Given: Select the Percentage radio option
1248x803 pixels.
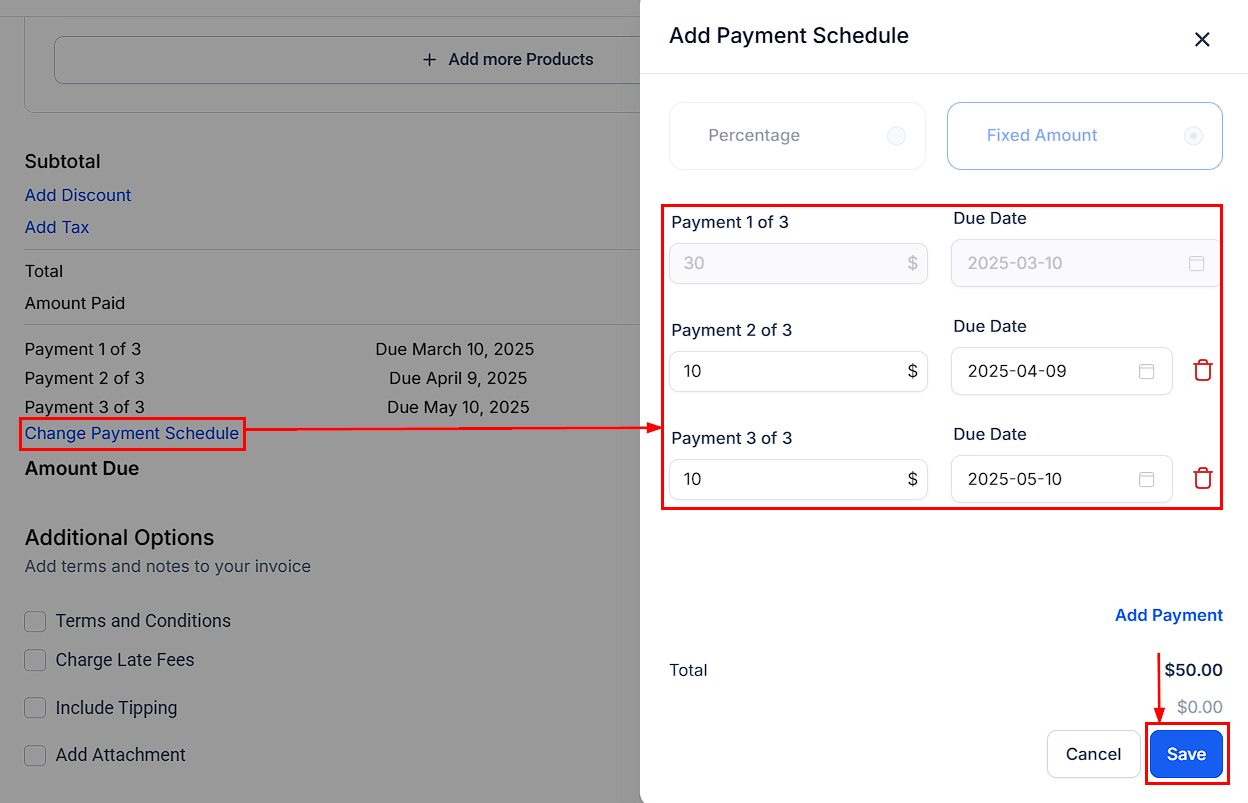Looking at the screenshot, I should pyautogui.click(x=896, y=136).
